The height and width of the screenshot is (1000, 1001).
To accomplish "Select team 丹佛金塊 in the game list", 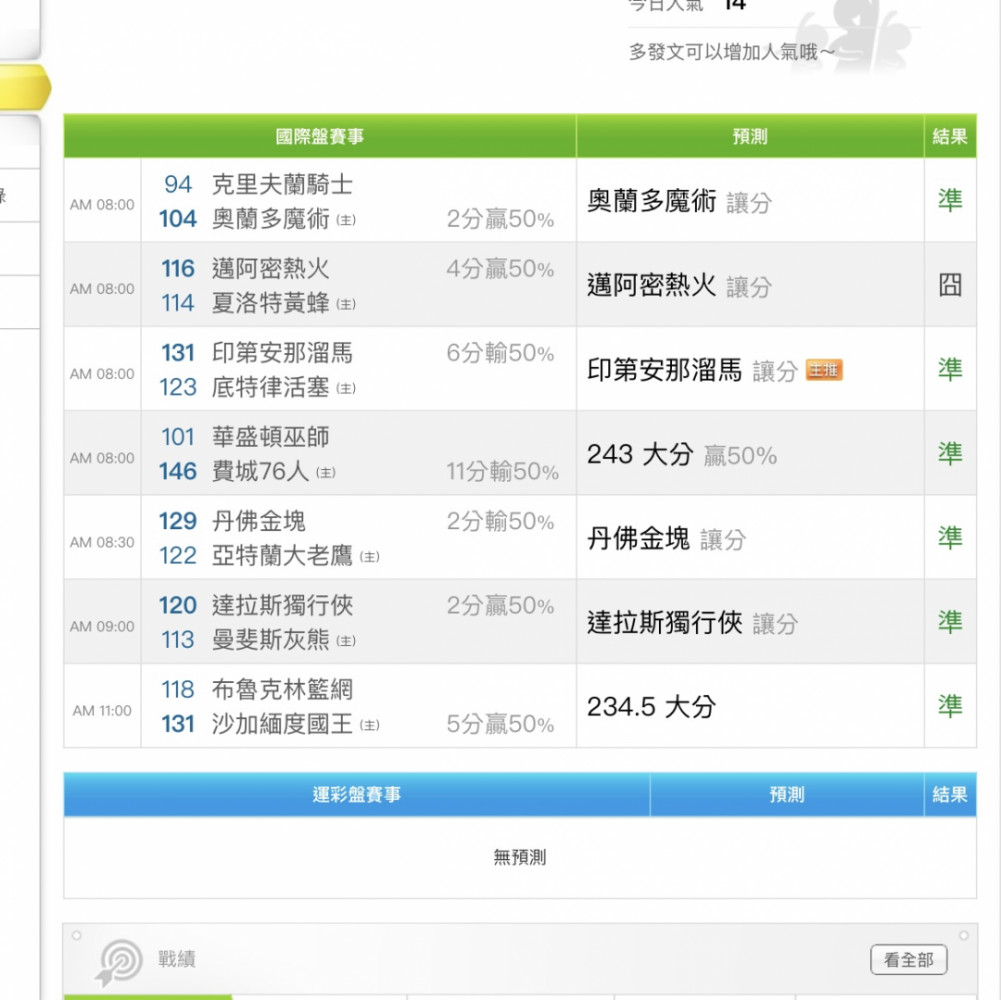I will (259, 521).
